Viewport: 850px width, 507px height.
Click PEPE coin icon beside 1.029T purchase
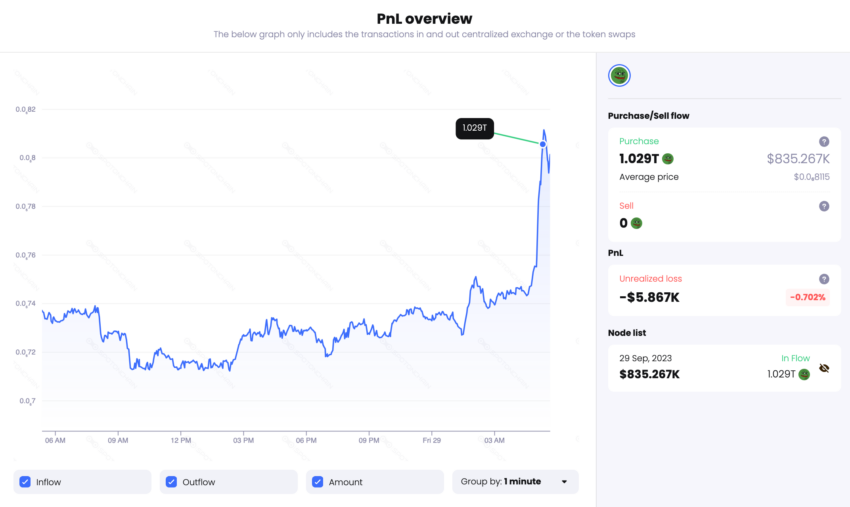pos(668,158)
